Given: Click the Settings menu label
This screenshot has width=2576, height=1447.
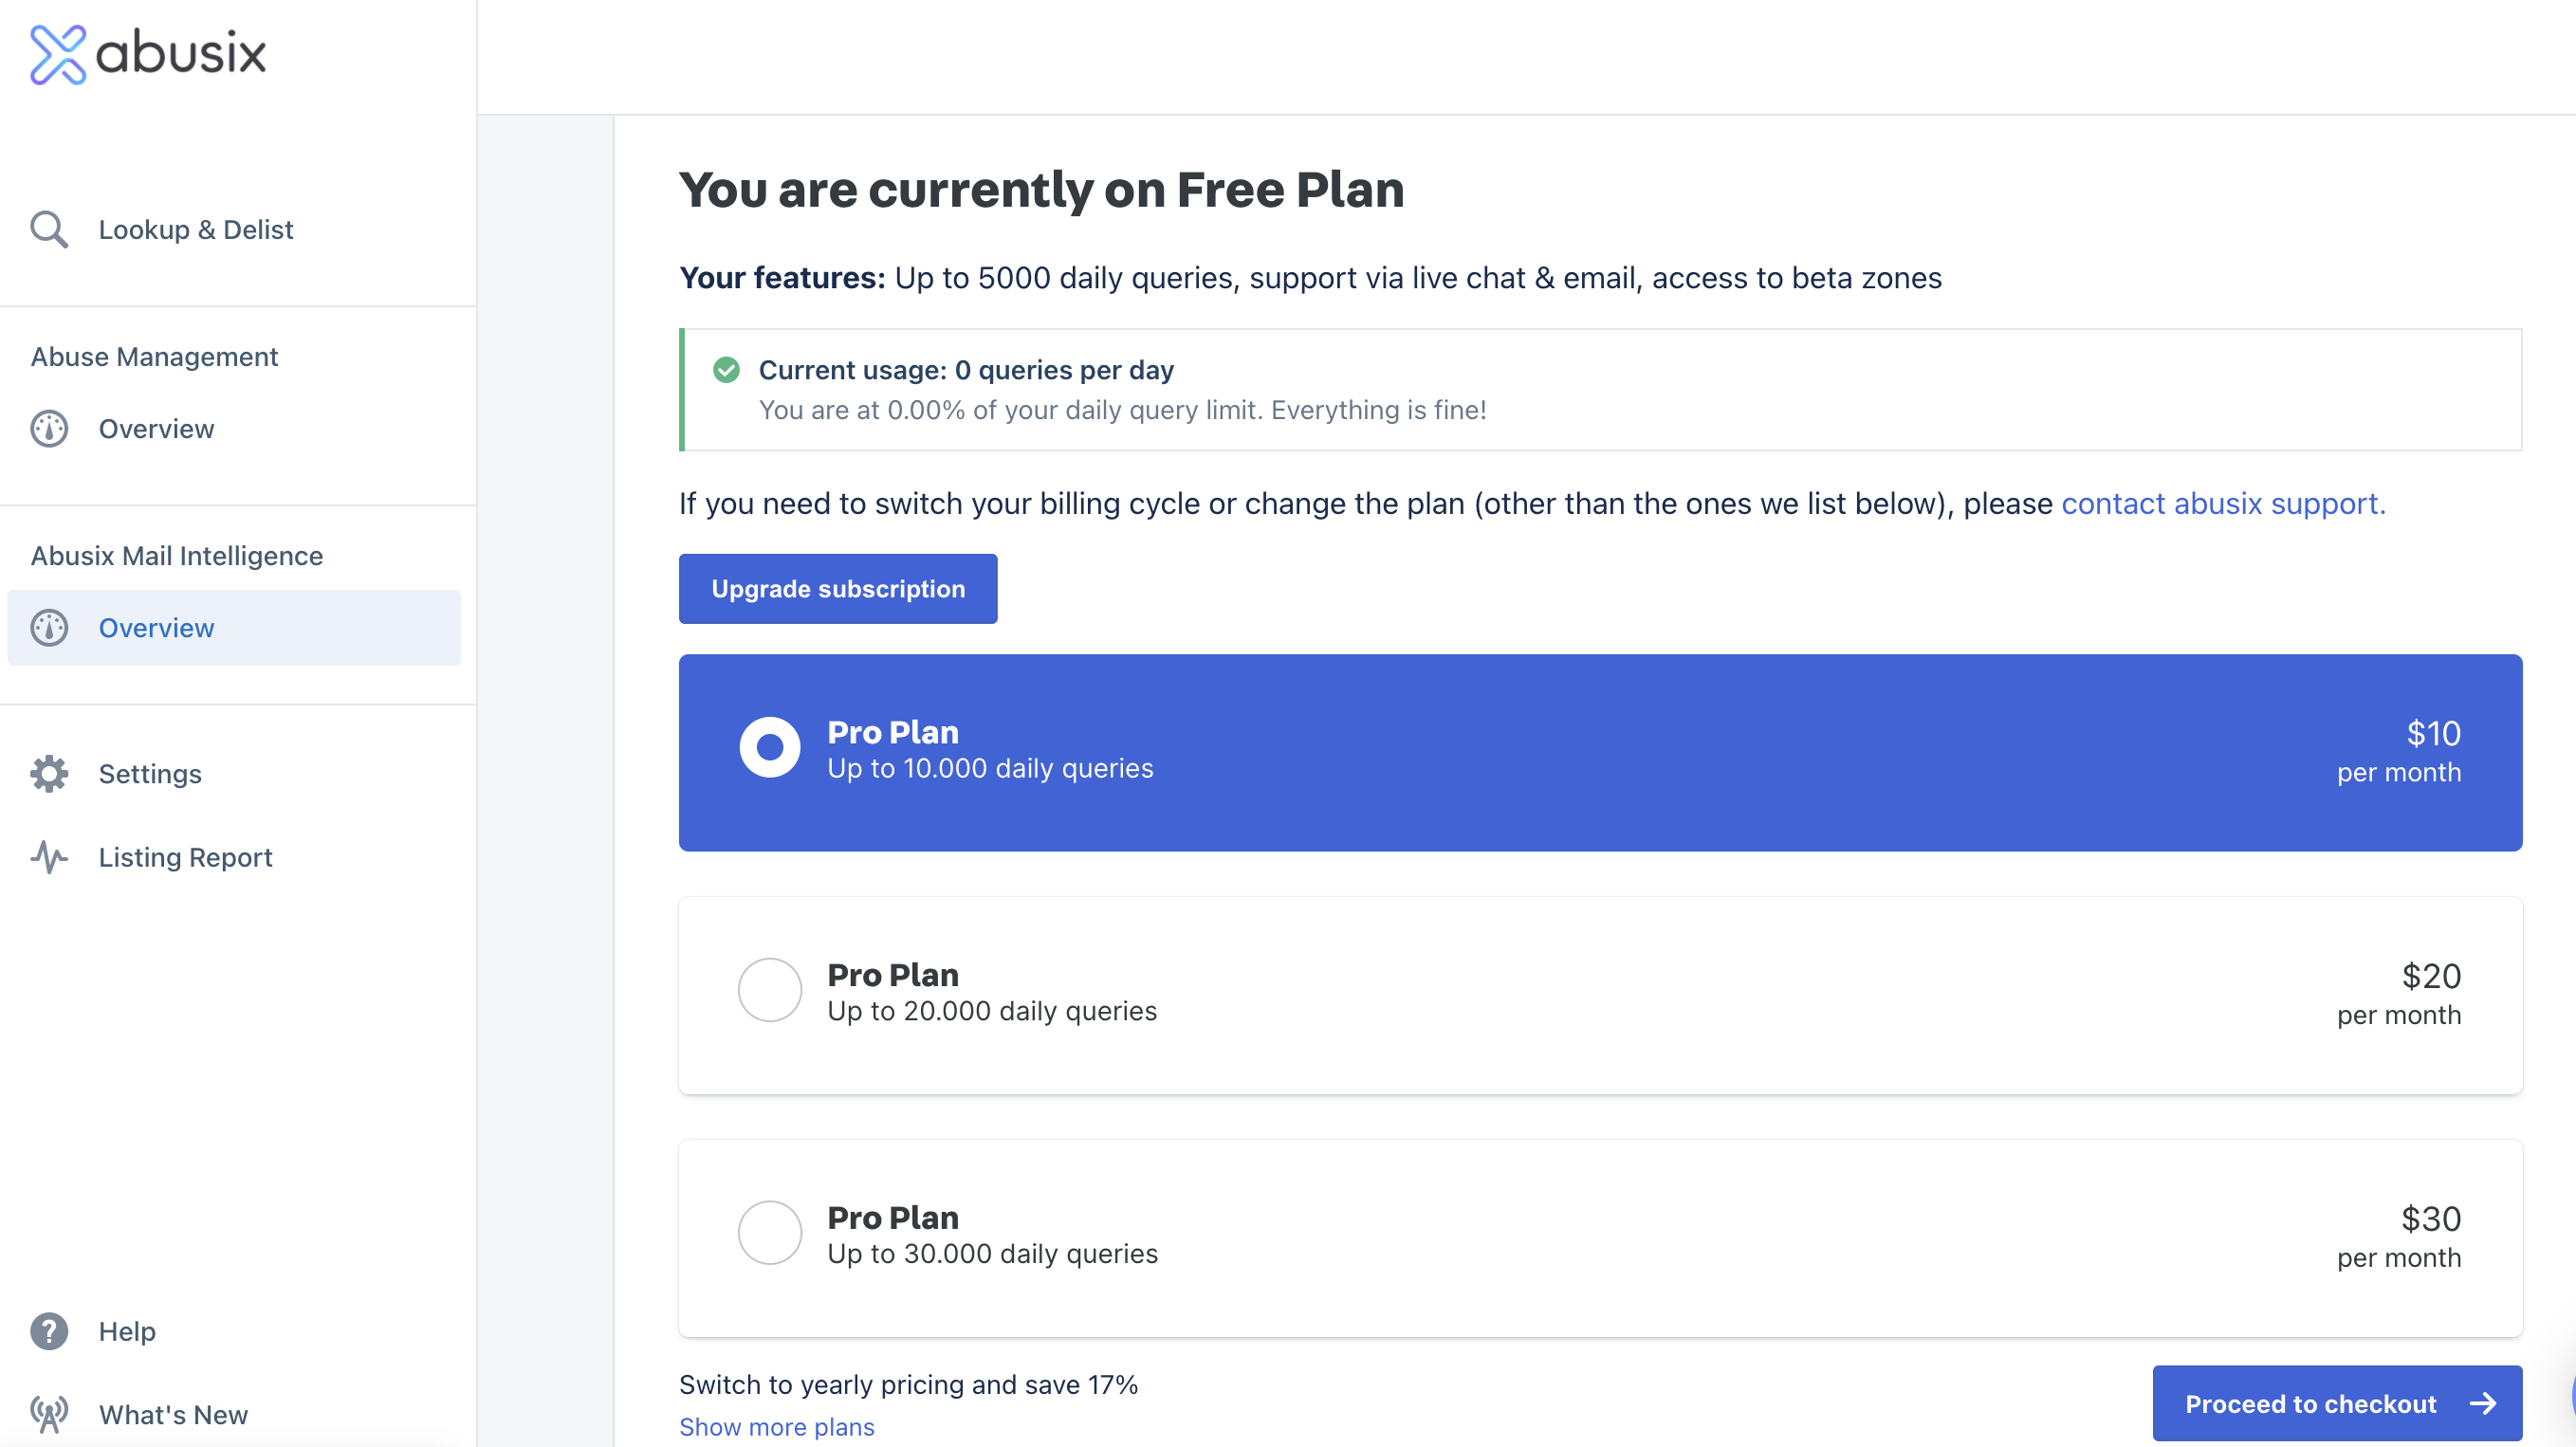Looking at the screenshot, I should 150,773.
